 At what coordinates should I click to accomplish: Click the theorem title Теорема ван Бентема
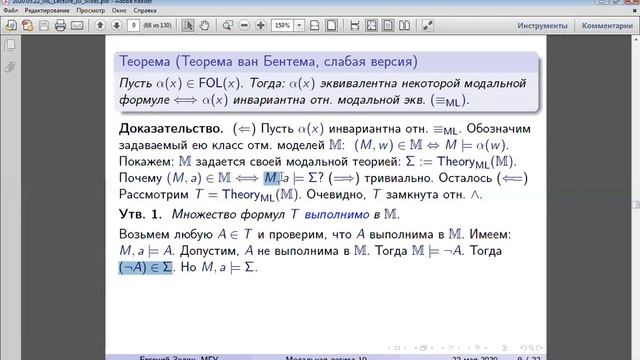tap(268, 62)
